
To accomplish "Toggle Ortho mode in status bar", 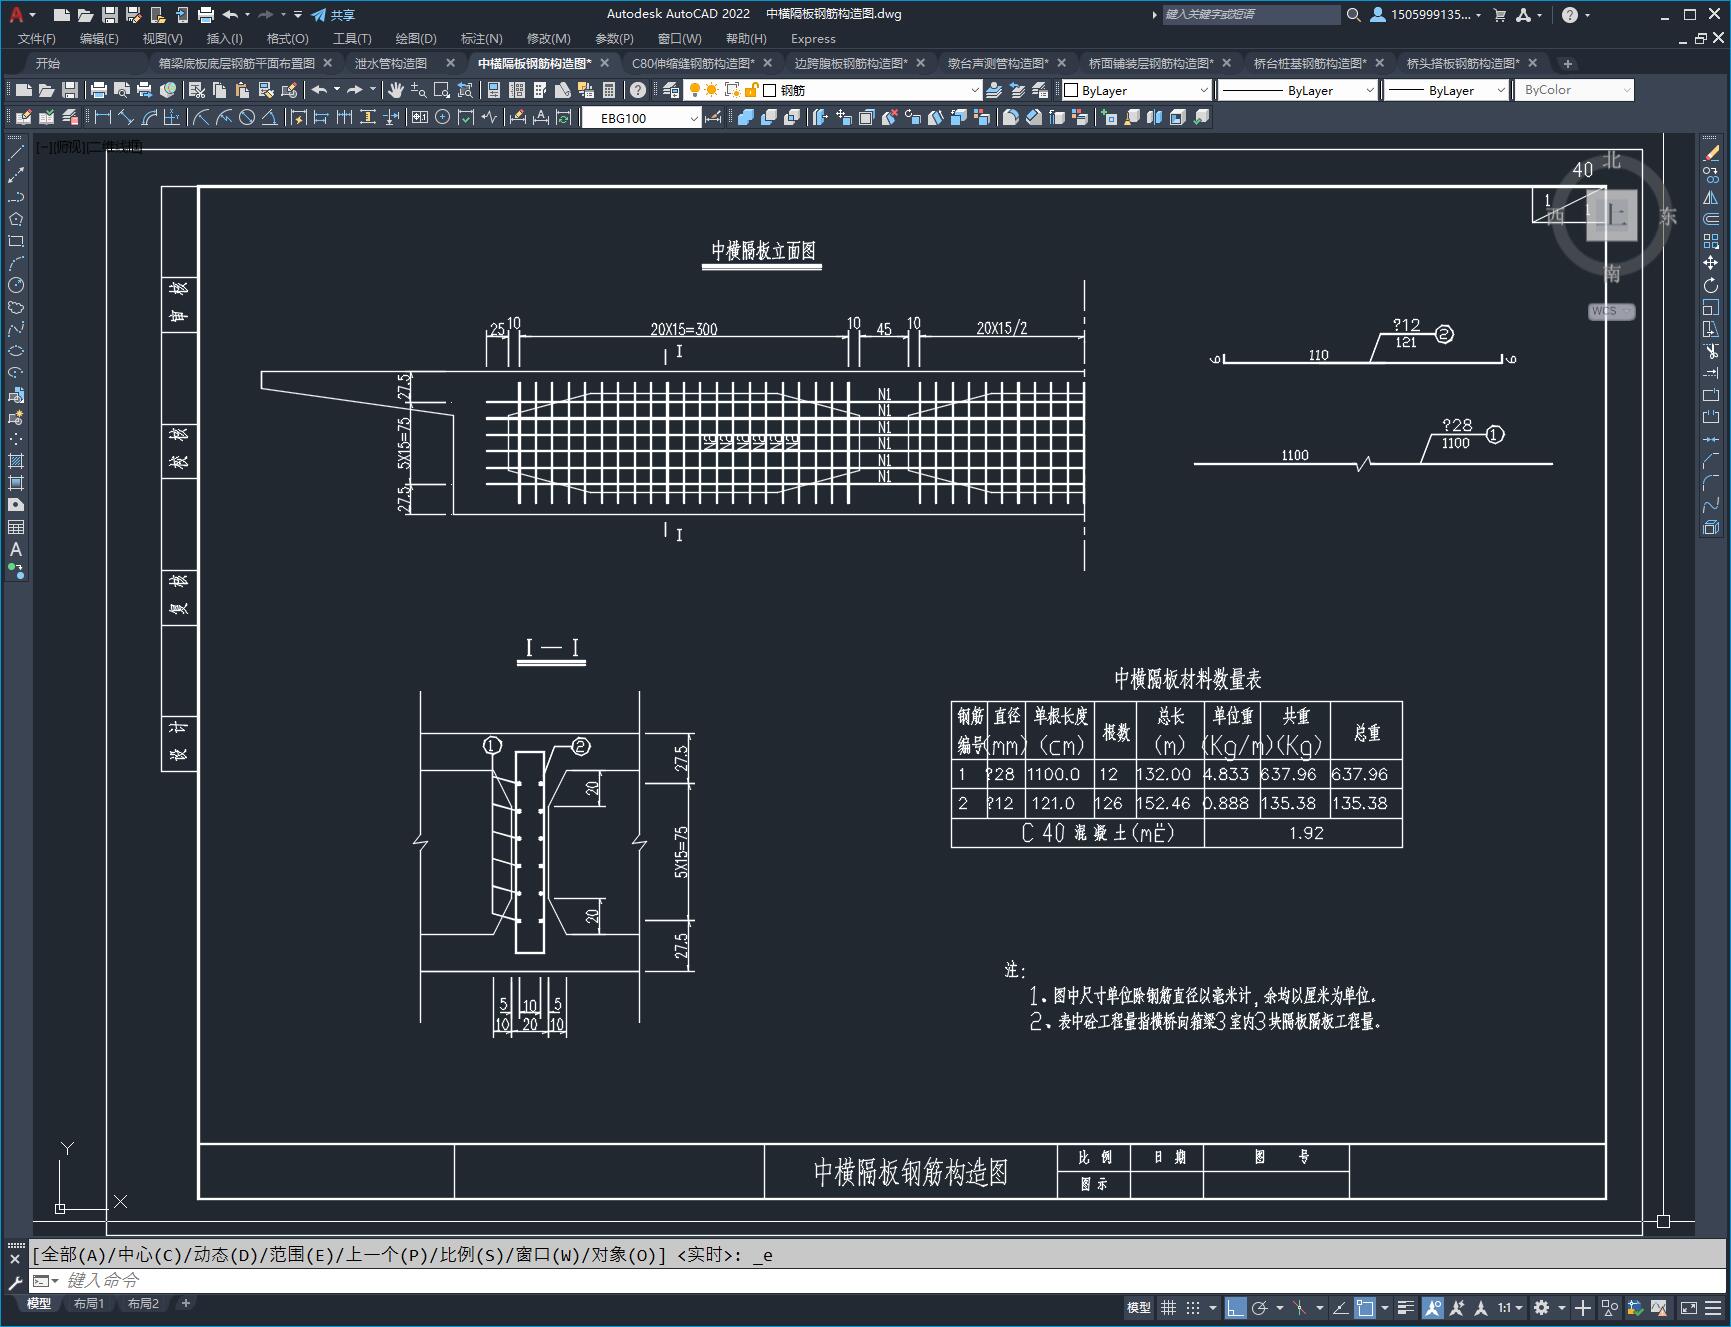I will click(x=1236, y=1307).
